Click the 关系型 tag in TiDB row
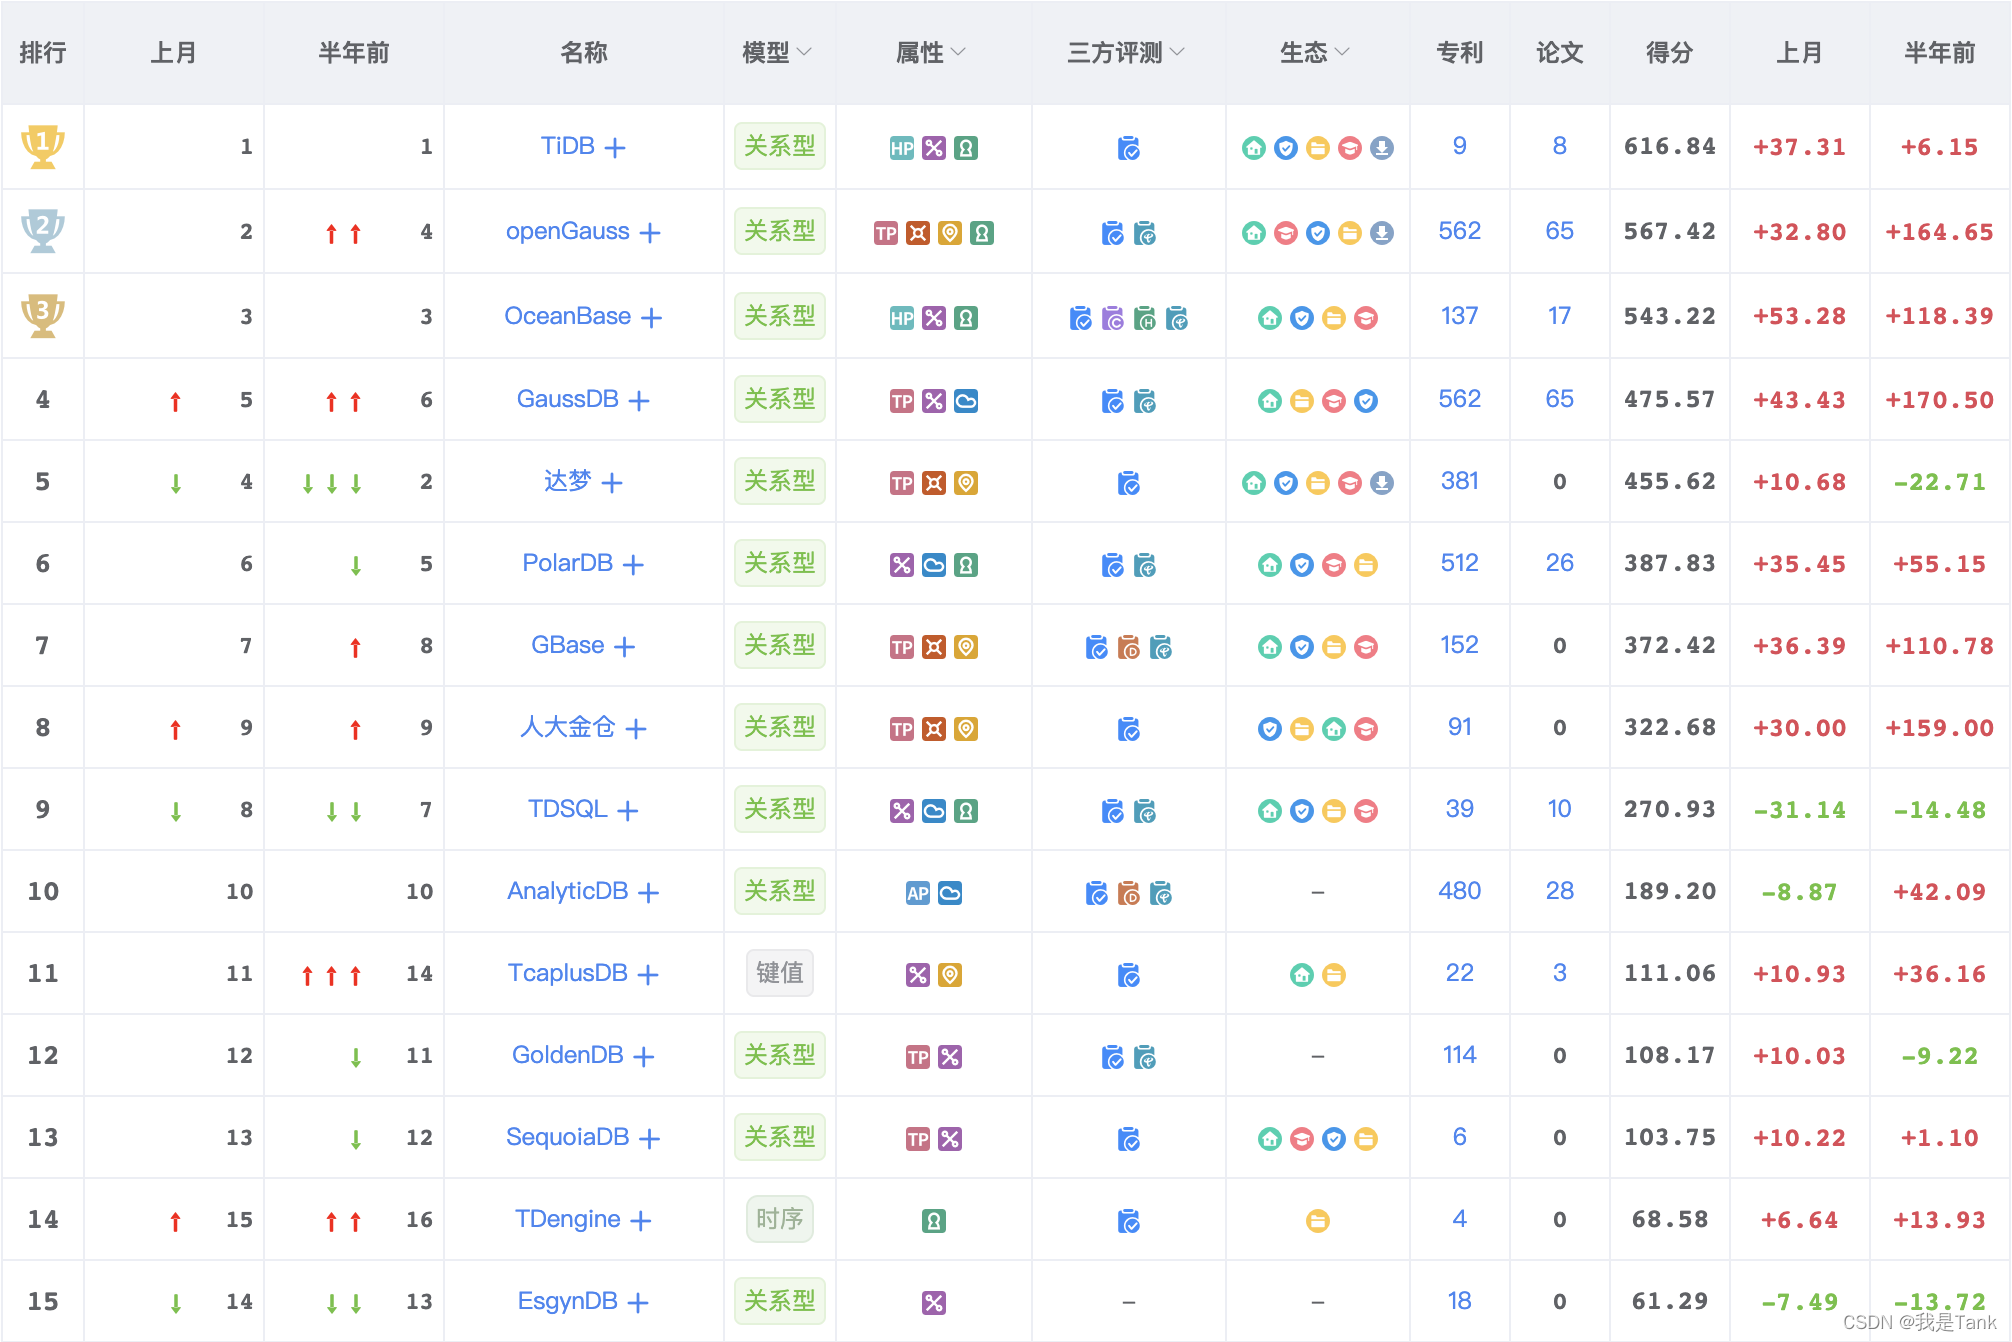This screenshot has width=2012, height=1342. [780, 146]
